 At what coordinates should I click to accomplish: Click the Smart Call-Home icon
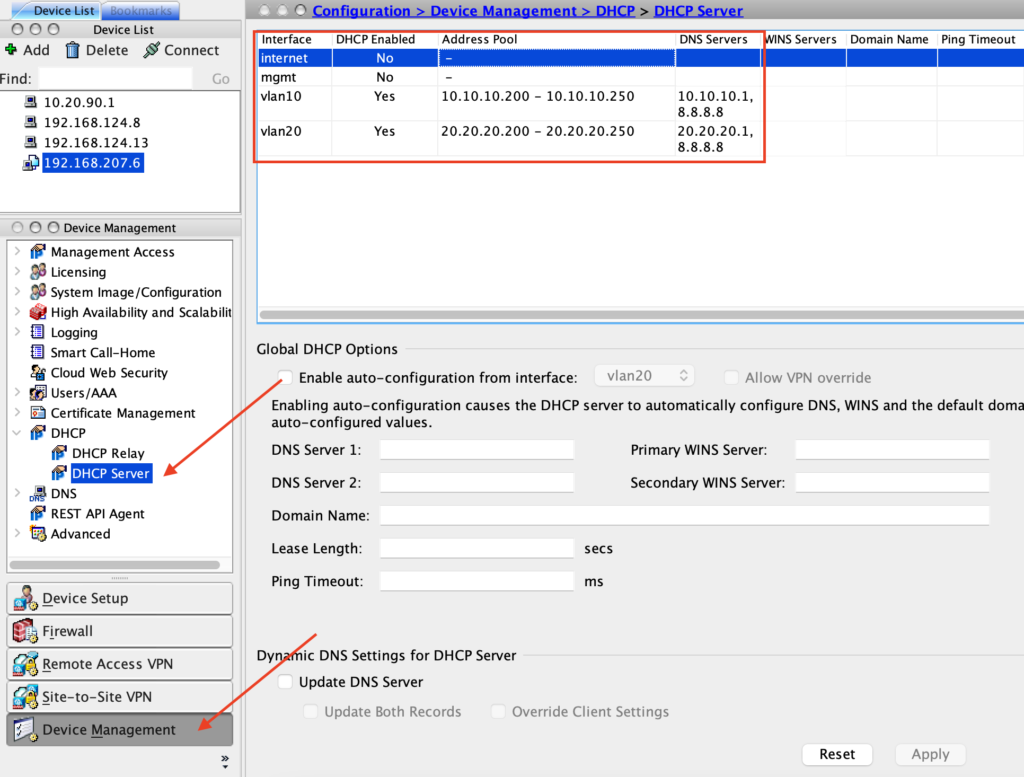pos(38,353)
